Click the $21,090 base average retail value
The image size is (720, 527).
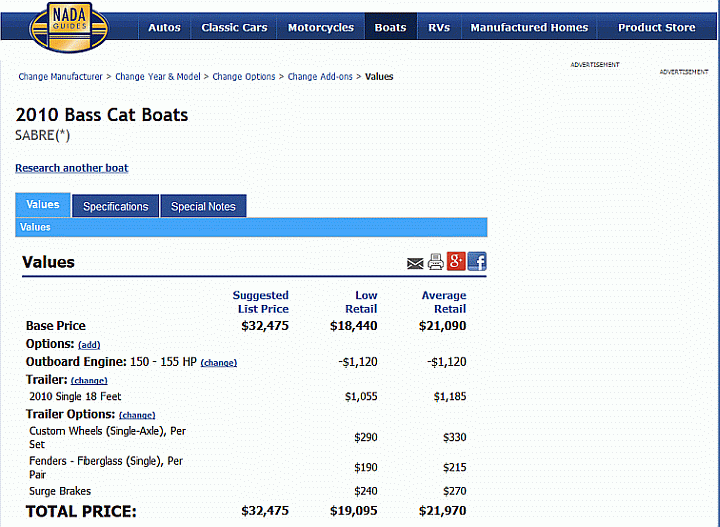[x=442, y=326]
